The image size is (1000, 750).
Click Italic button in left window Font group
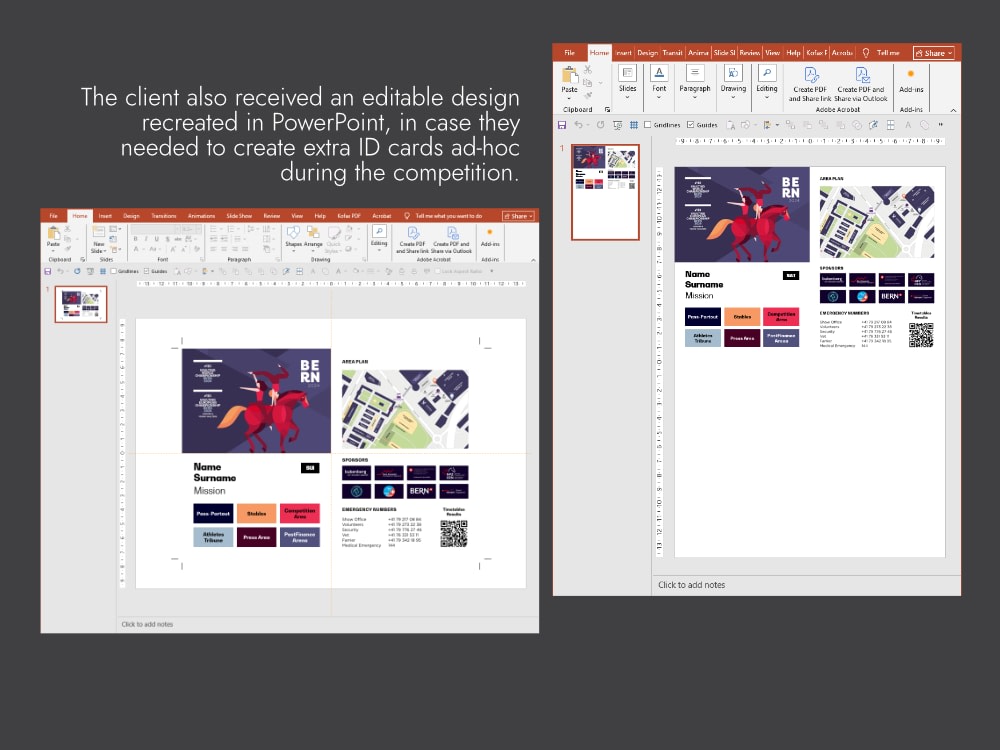pos(146,239)
